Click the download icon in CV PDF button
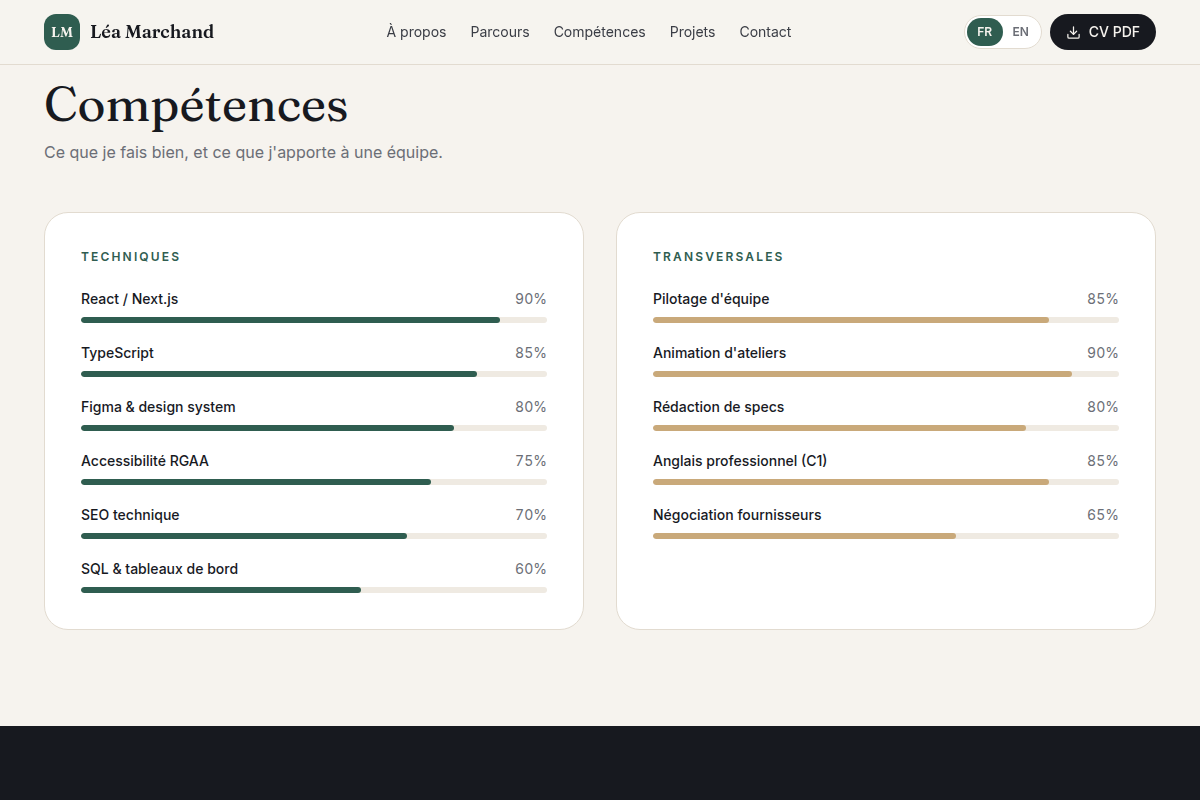 pyautogui.click(x=1074, y=32)
